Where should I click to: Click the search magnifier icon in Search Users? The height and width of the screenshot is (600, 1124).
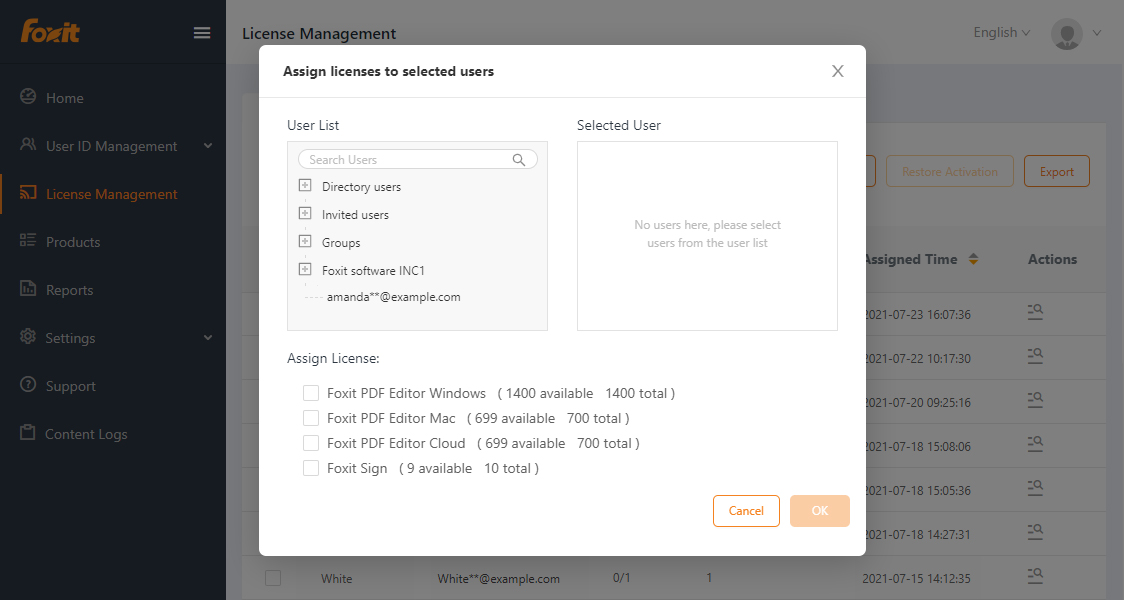[519, 160]
